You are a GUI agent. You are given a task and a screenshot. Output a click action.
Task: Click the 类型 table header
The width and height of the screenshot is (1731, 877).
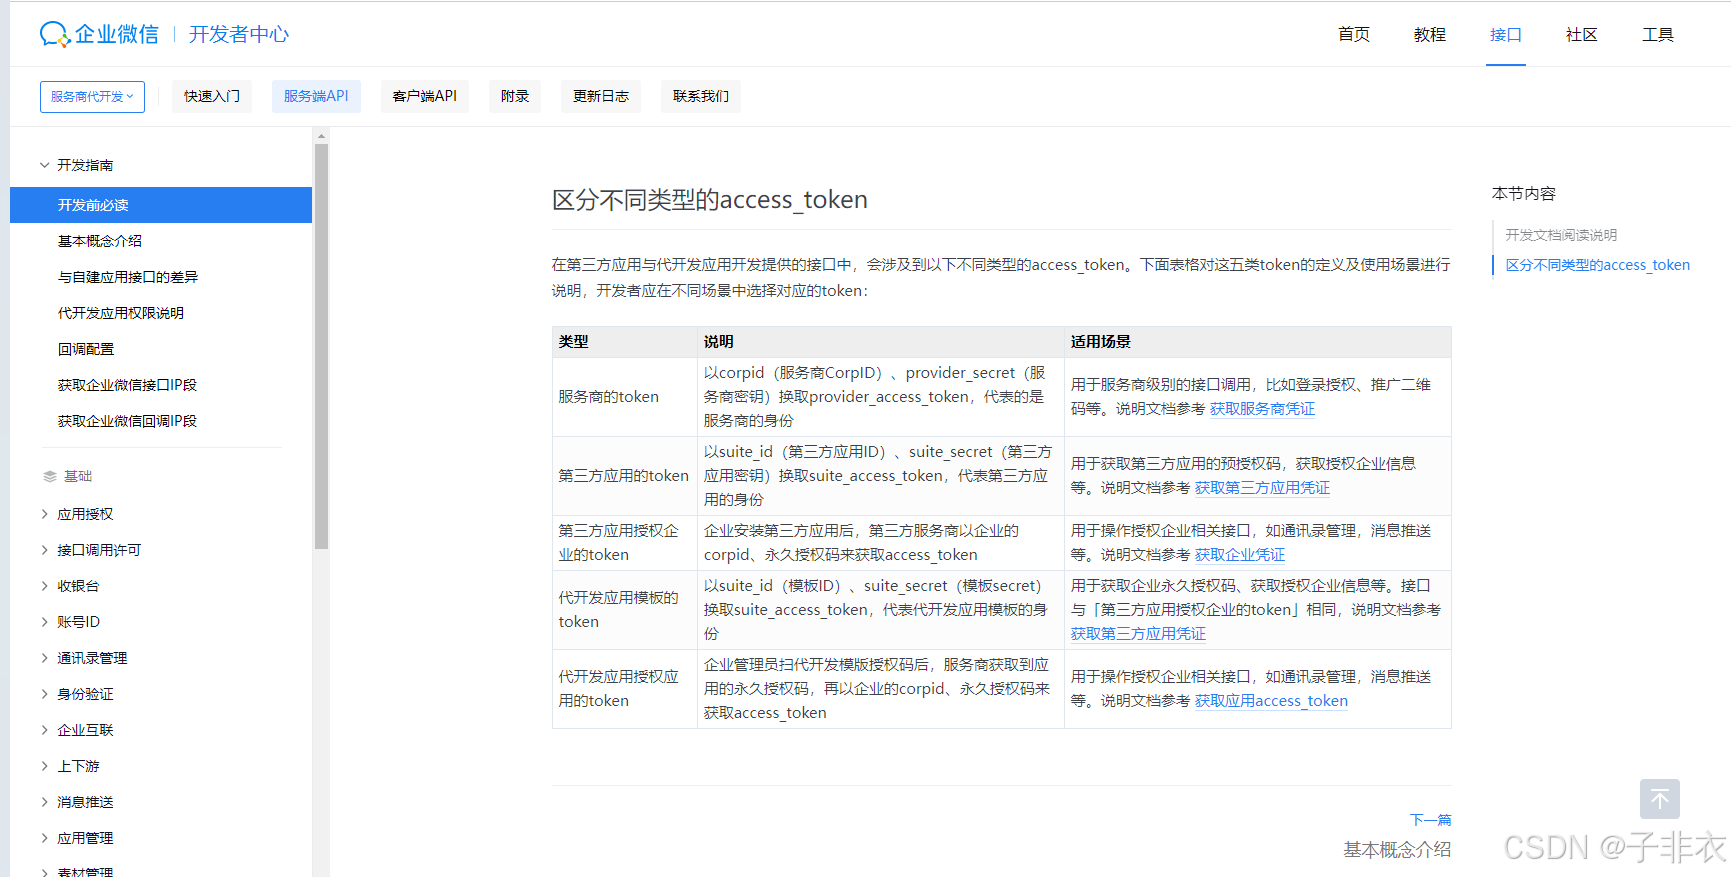pos(625,342)
